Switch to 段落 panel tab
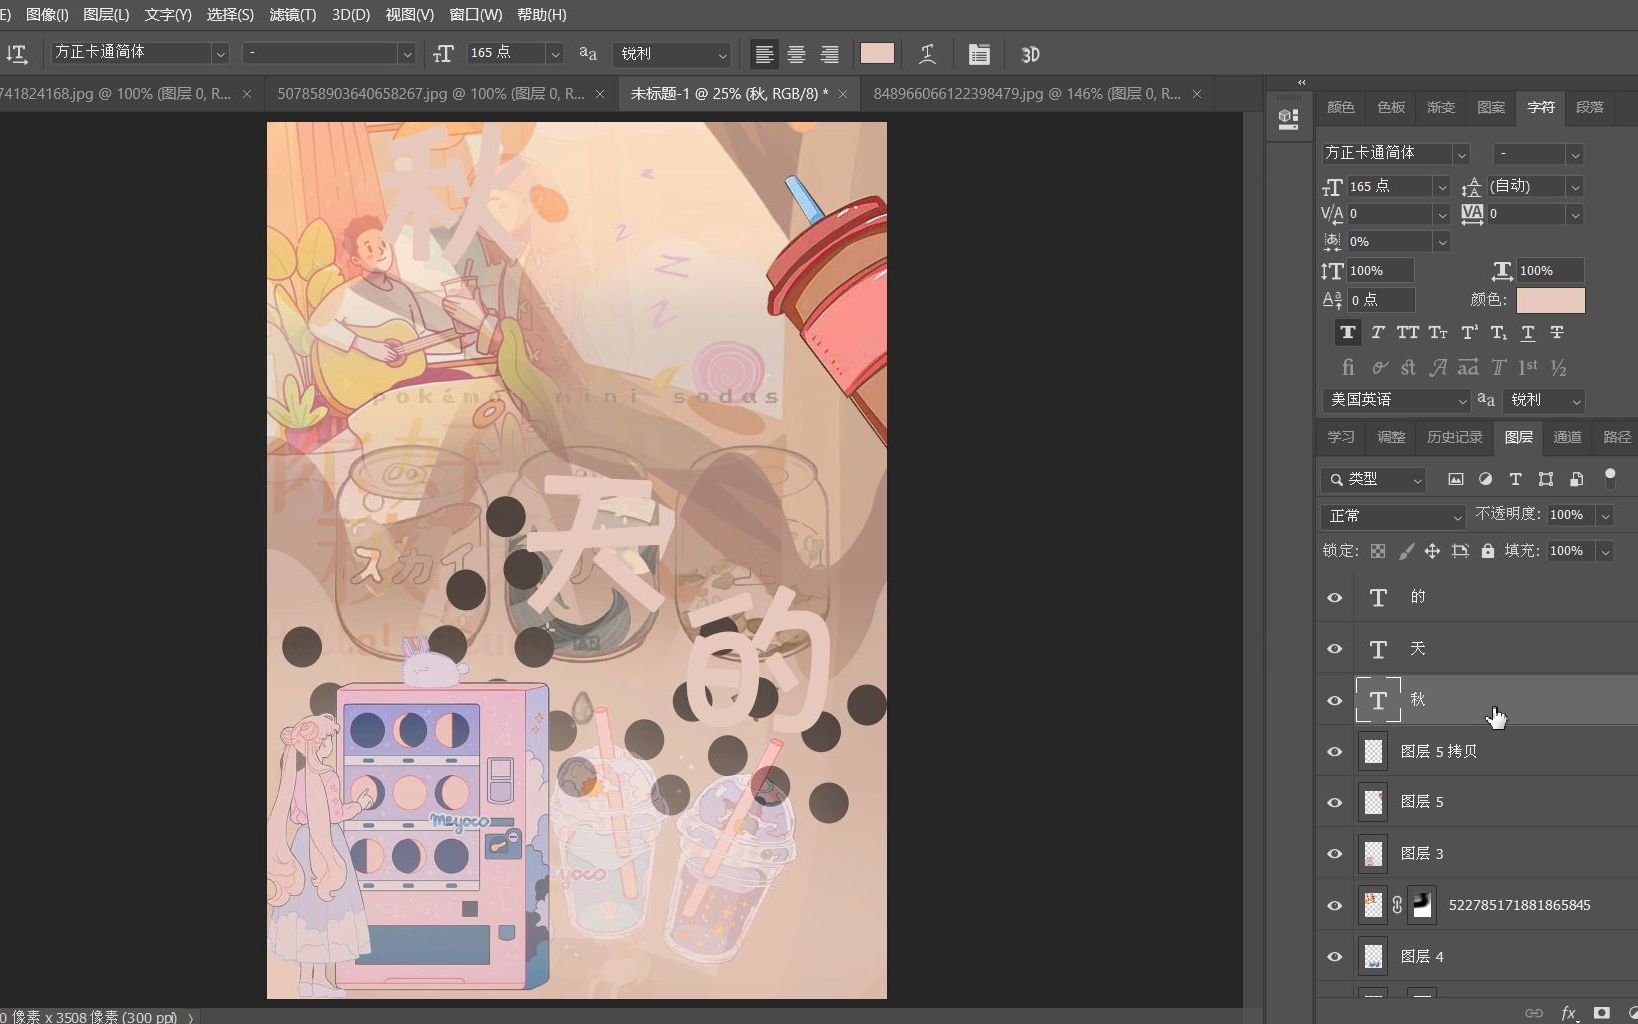Image resolution: width=1638 pixels, height=1024 pixels. 1589,107
